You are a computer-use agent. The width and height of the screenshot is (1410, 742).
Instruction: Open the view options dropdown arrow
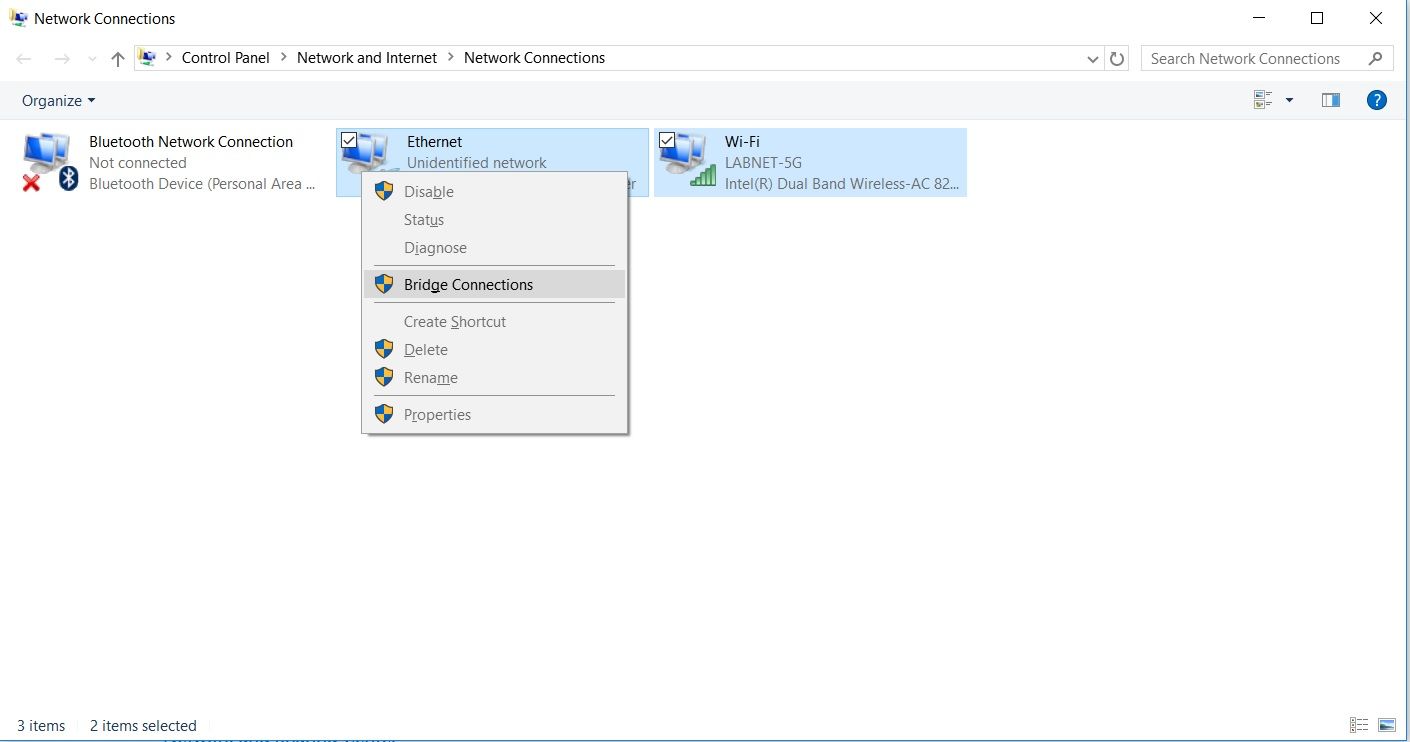point(1288,99)
